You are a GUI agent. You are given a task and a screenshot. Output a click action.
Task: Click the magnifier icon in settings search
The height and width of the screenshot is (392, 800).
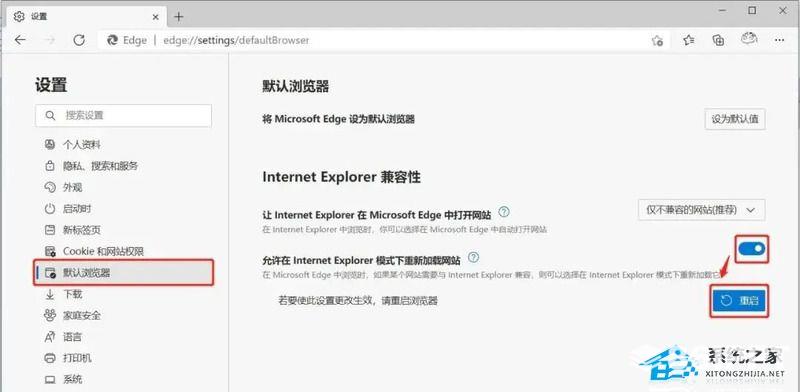(x=50, y=115)
